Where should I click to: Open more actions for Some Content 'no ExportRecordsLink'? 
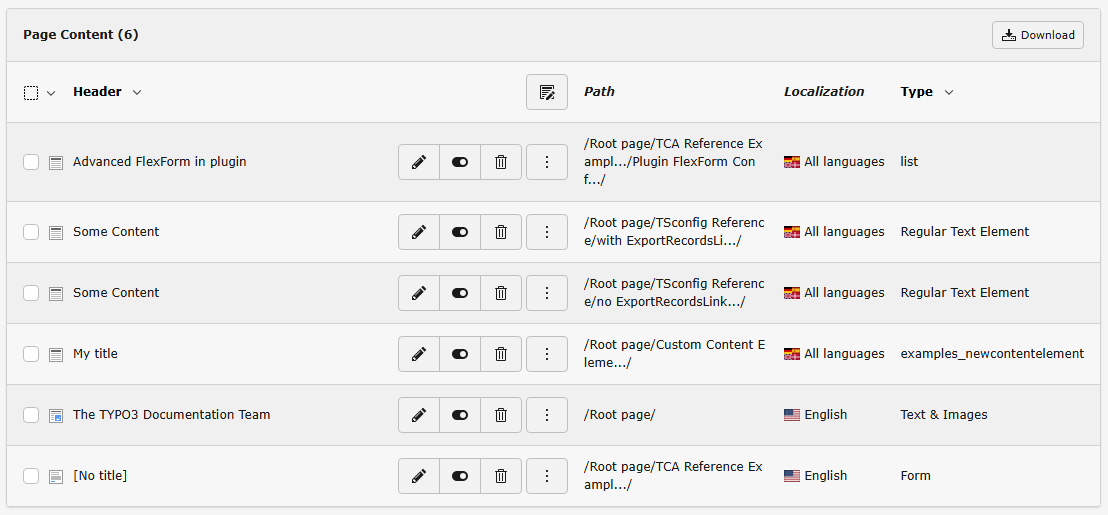point(547,292)
